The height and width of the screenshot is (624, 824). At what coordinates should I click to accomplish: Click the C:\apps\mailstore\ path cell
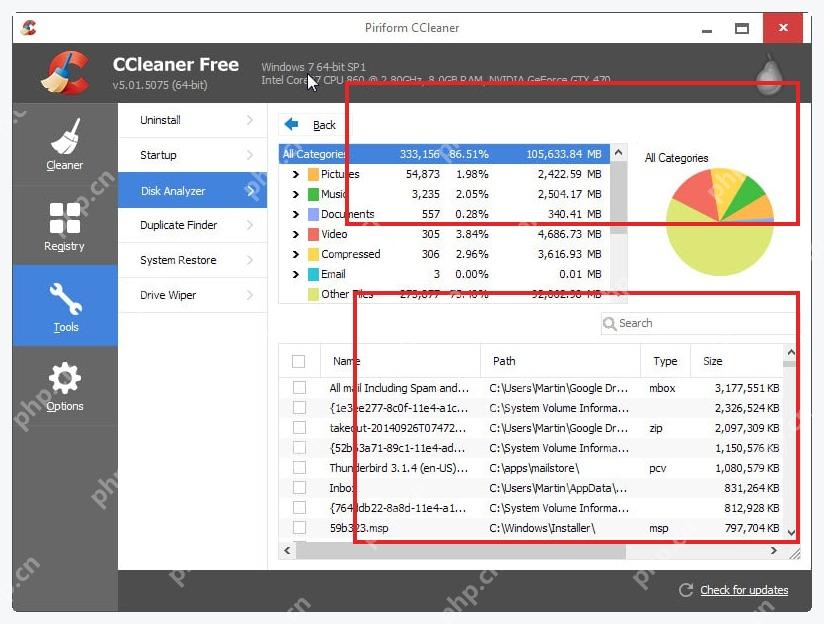(x=534, y=468)
